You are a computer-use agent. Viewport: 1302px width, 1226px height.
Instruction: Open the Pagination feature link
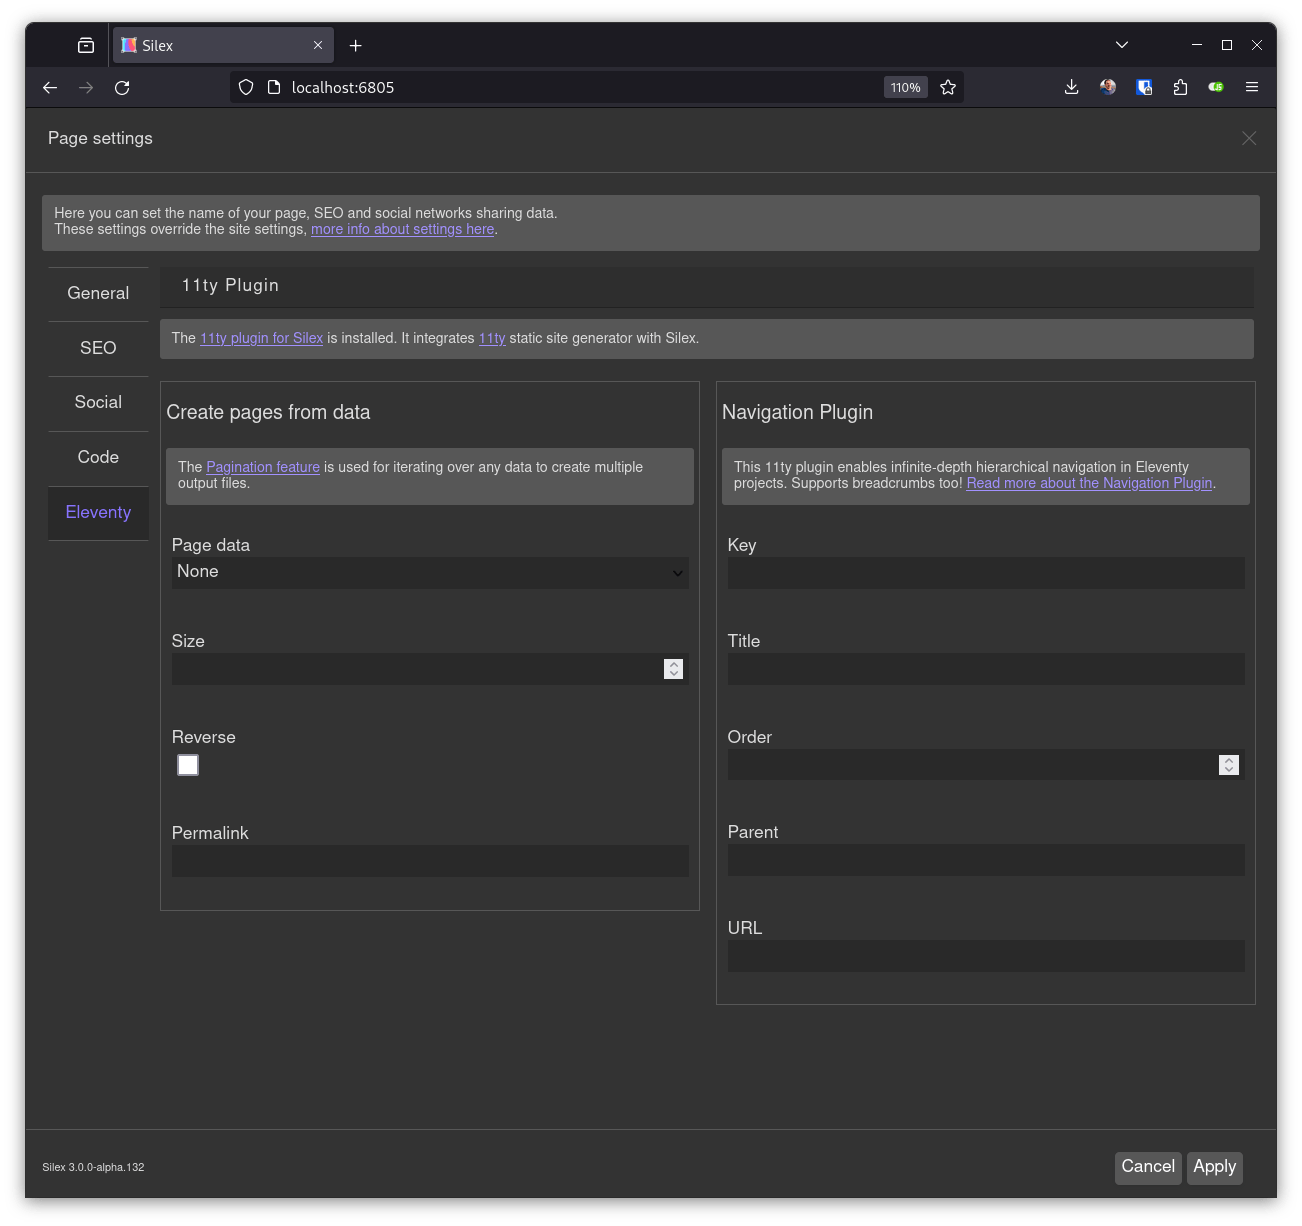[x=262, y=467]
